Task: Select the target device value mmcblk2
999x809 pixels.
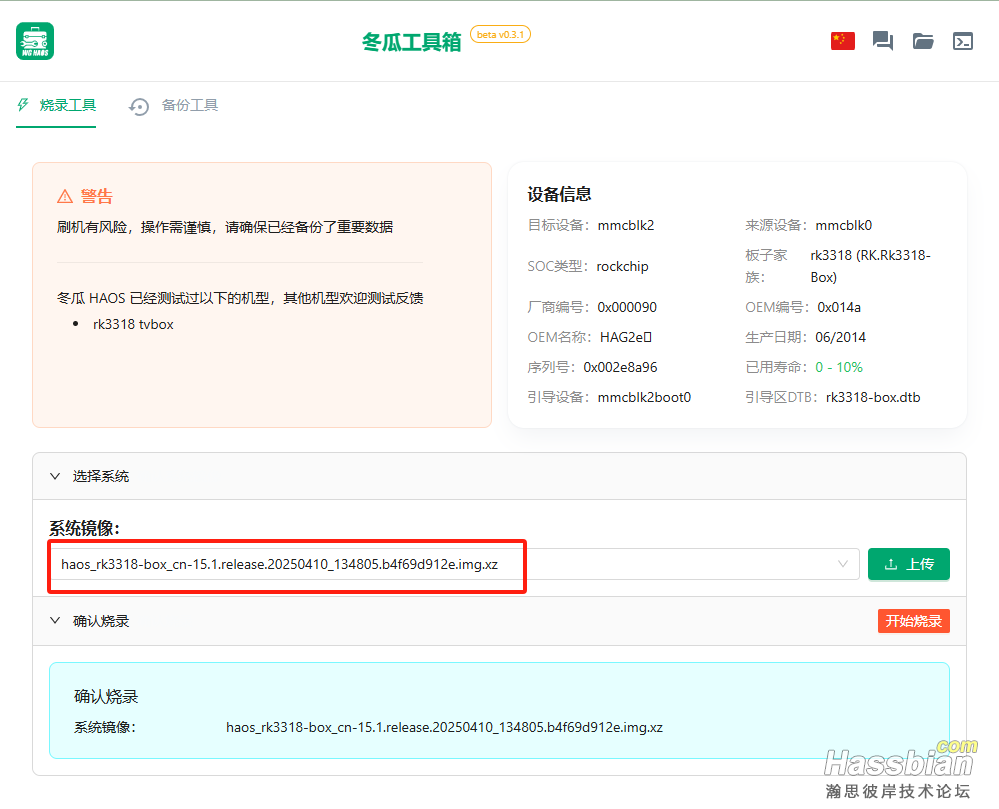Action: (626, 226)
